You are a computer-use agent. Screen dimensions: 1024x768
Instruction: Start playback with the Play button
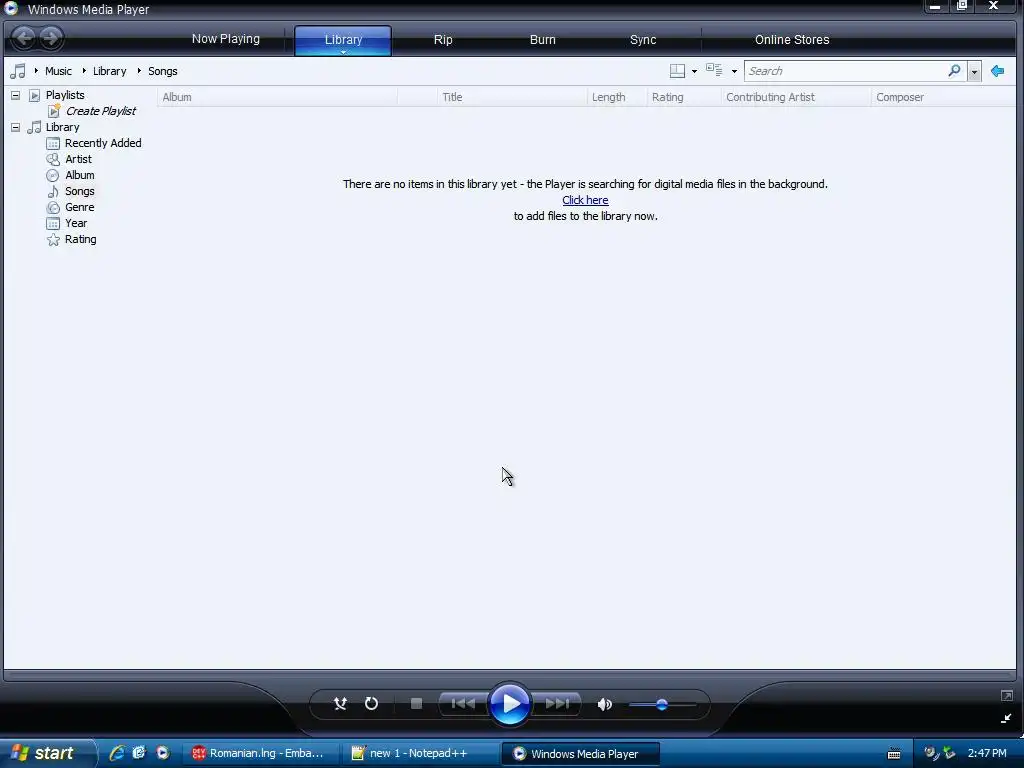pyautogui.click(x=509, y=703)
